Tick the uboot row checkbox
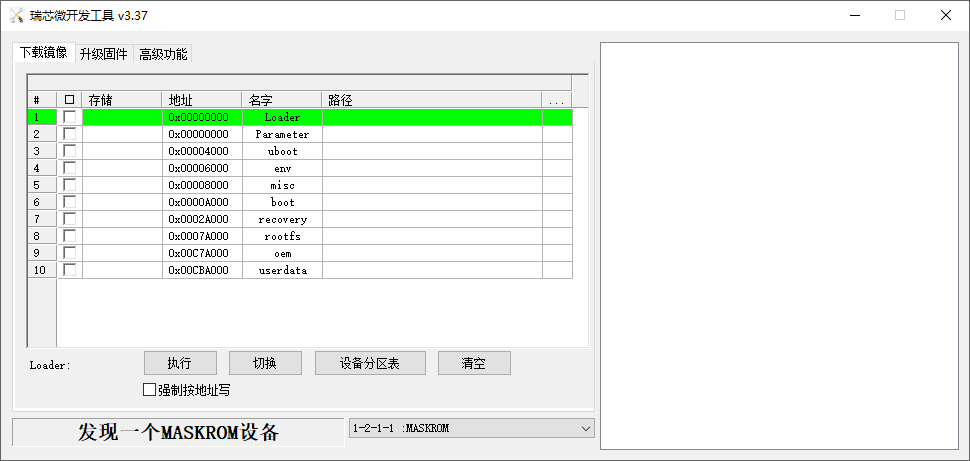The height and width of the screenshot is (461, 970). tap(69, 151)
